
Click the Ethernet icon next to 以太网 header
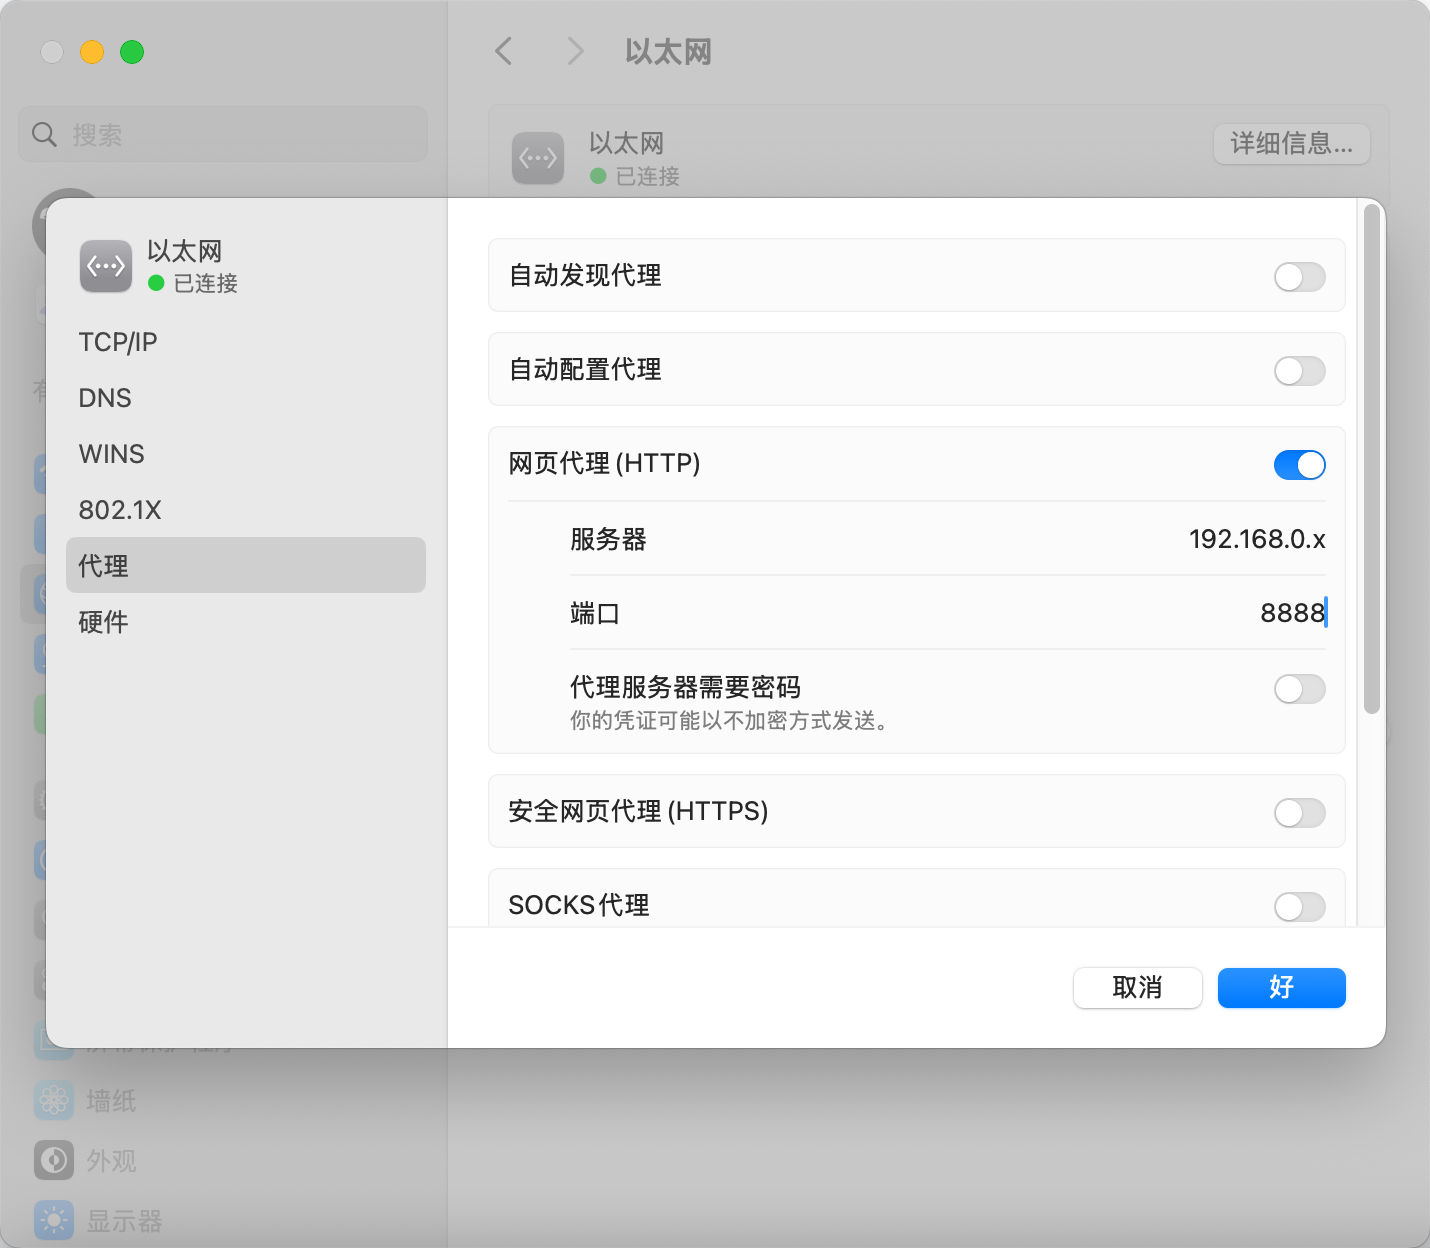[538, 158]
